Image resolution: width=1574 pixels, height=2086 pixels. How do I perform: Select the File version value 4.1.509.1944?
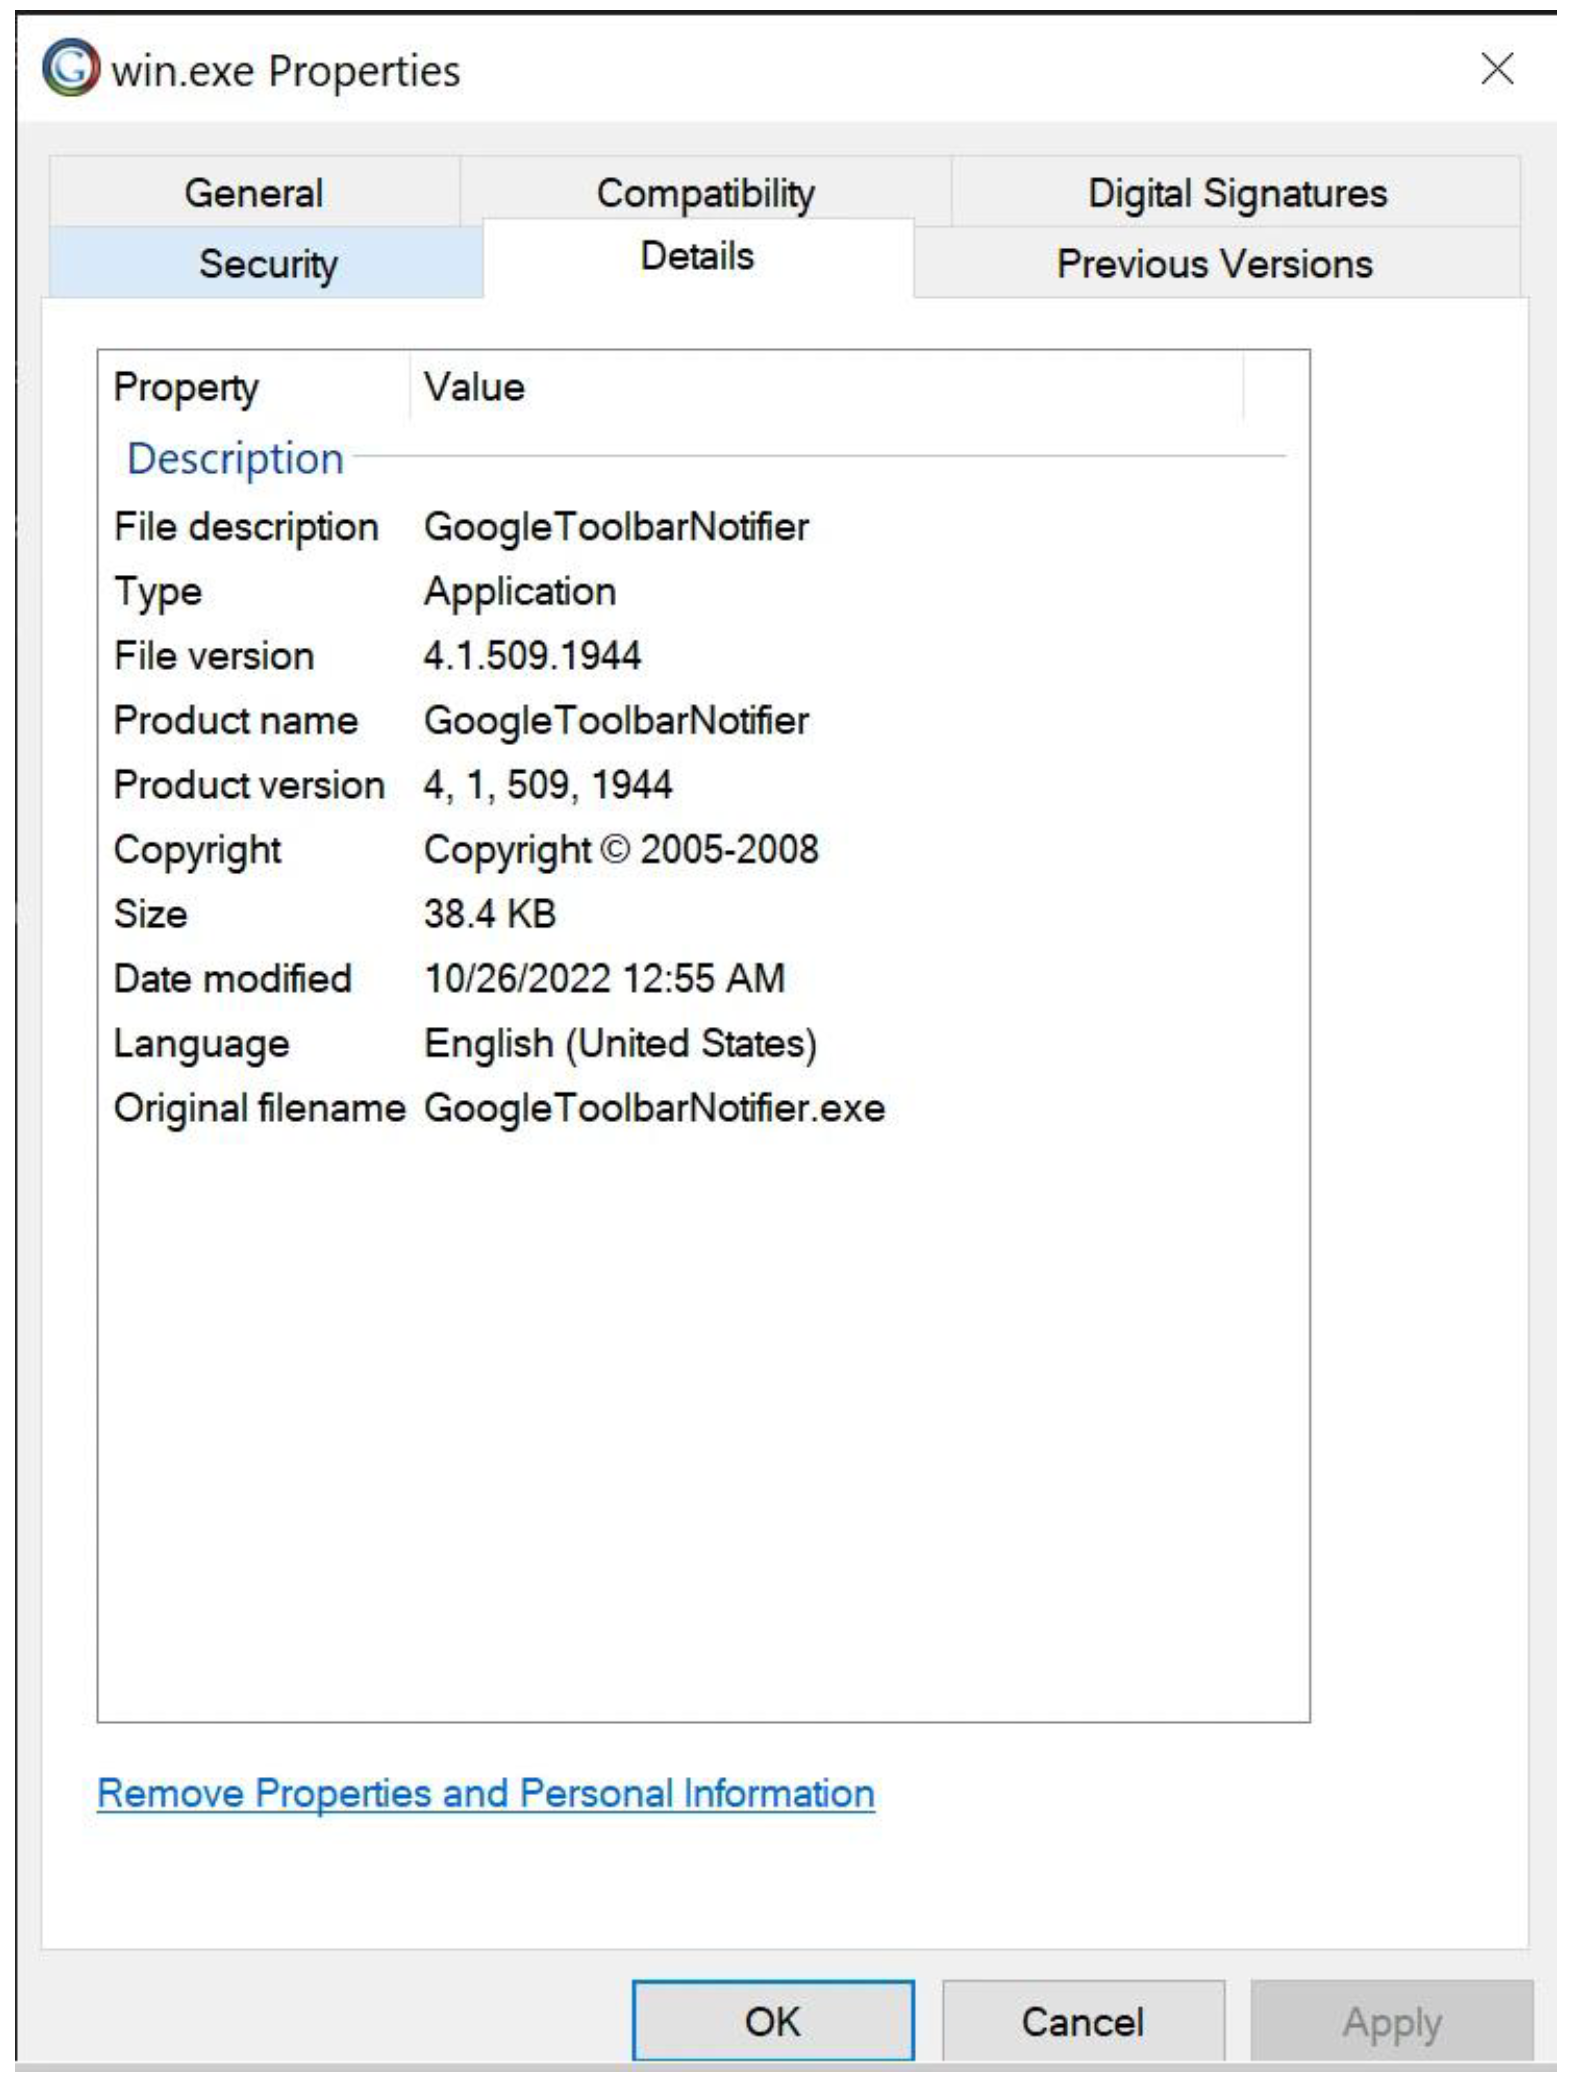click(x=532, y=656)
